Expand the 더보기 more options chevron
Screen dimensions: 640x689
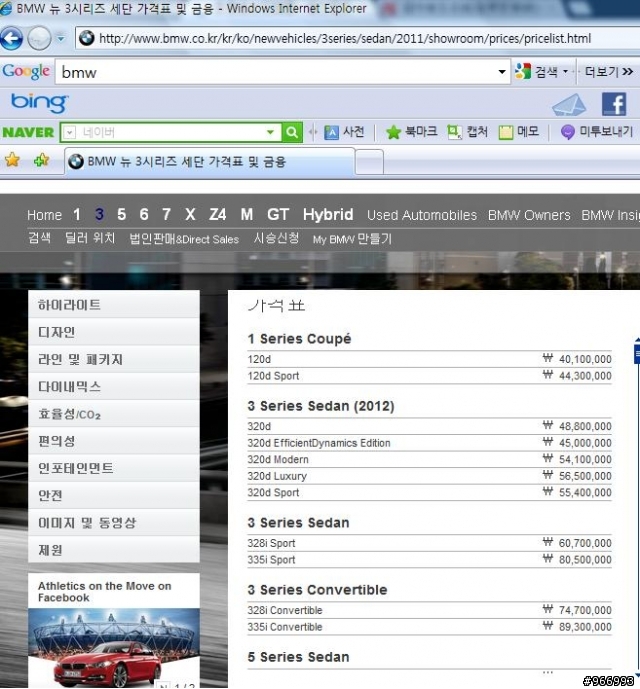click(609, 72)
